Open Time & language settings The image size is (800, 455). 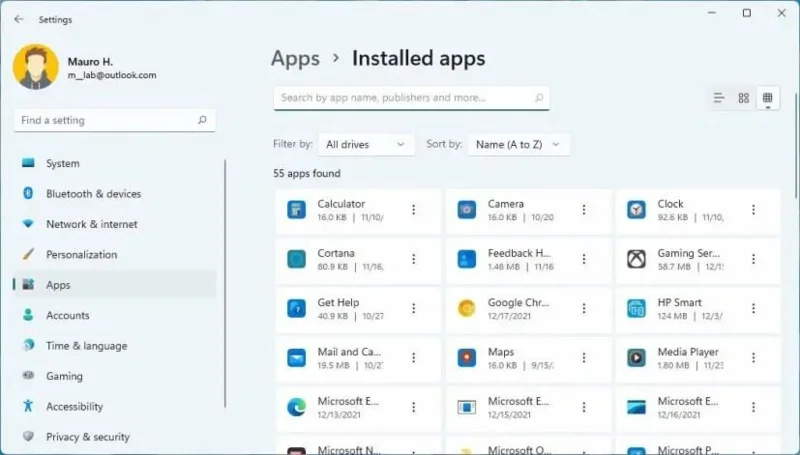click(x=115, y=346)
